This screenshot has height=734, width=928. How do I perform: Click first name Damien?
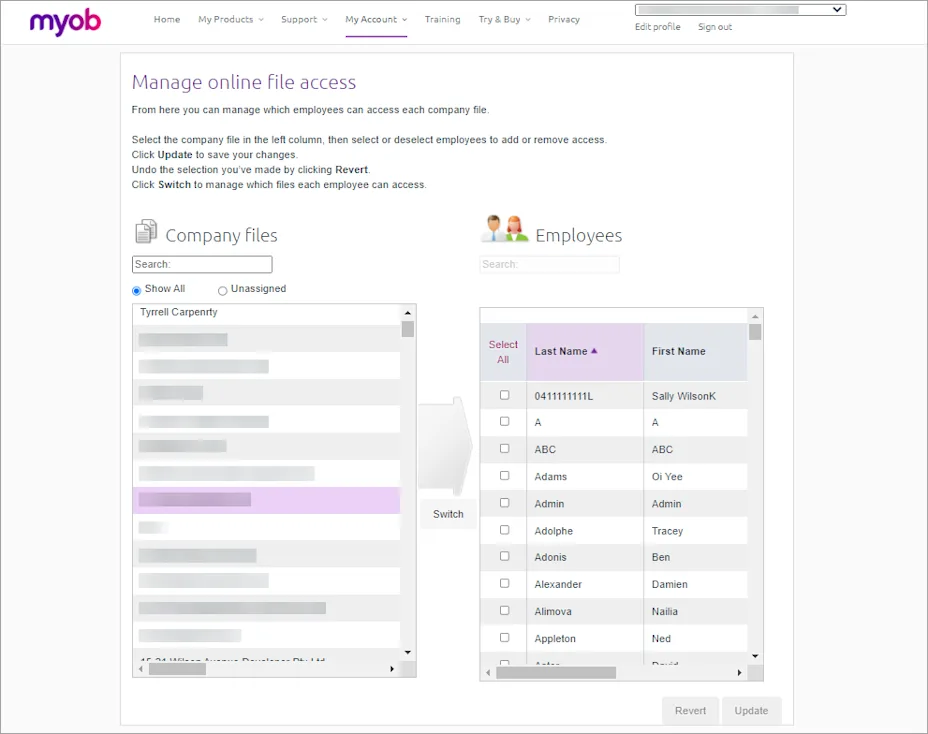[669, 584]
